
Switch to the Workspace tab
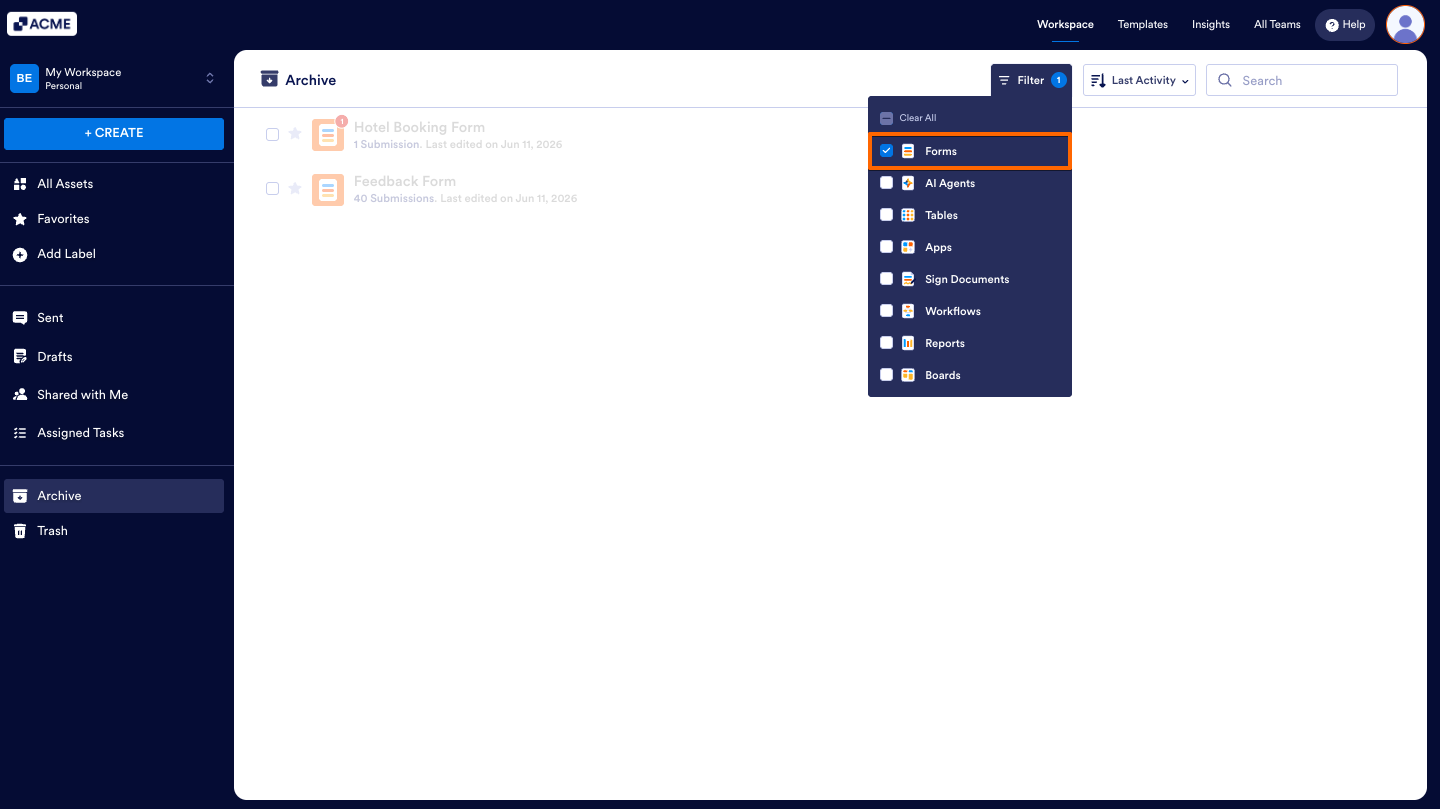tap(1065, 24)
